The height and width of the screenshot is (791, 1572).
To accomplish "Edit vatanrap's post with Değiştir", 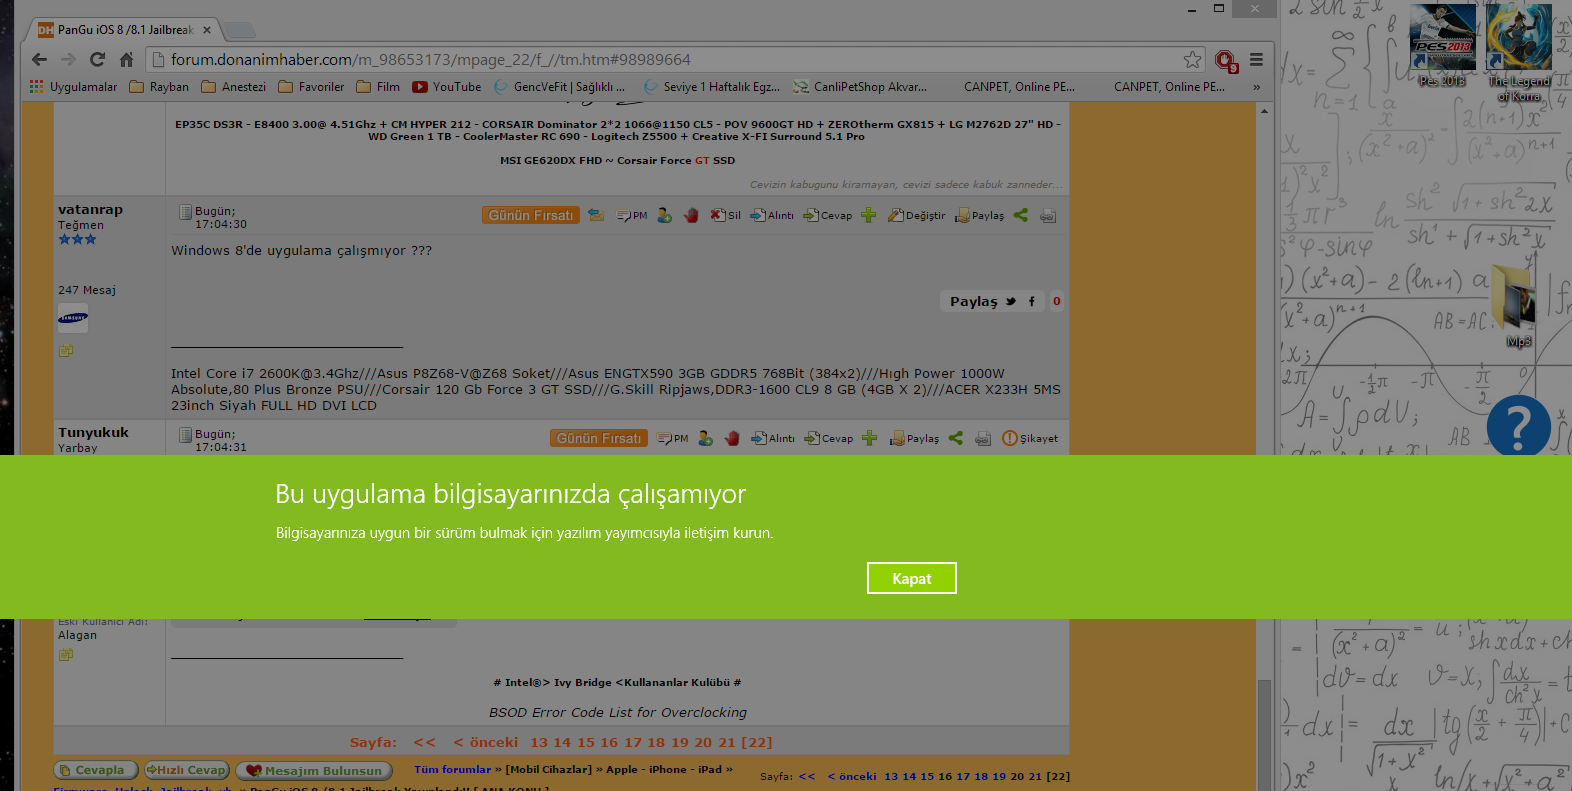I will 916,215.
